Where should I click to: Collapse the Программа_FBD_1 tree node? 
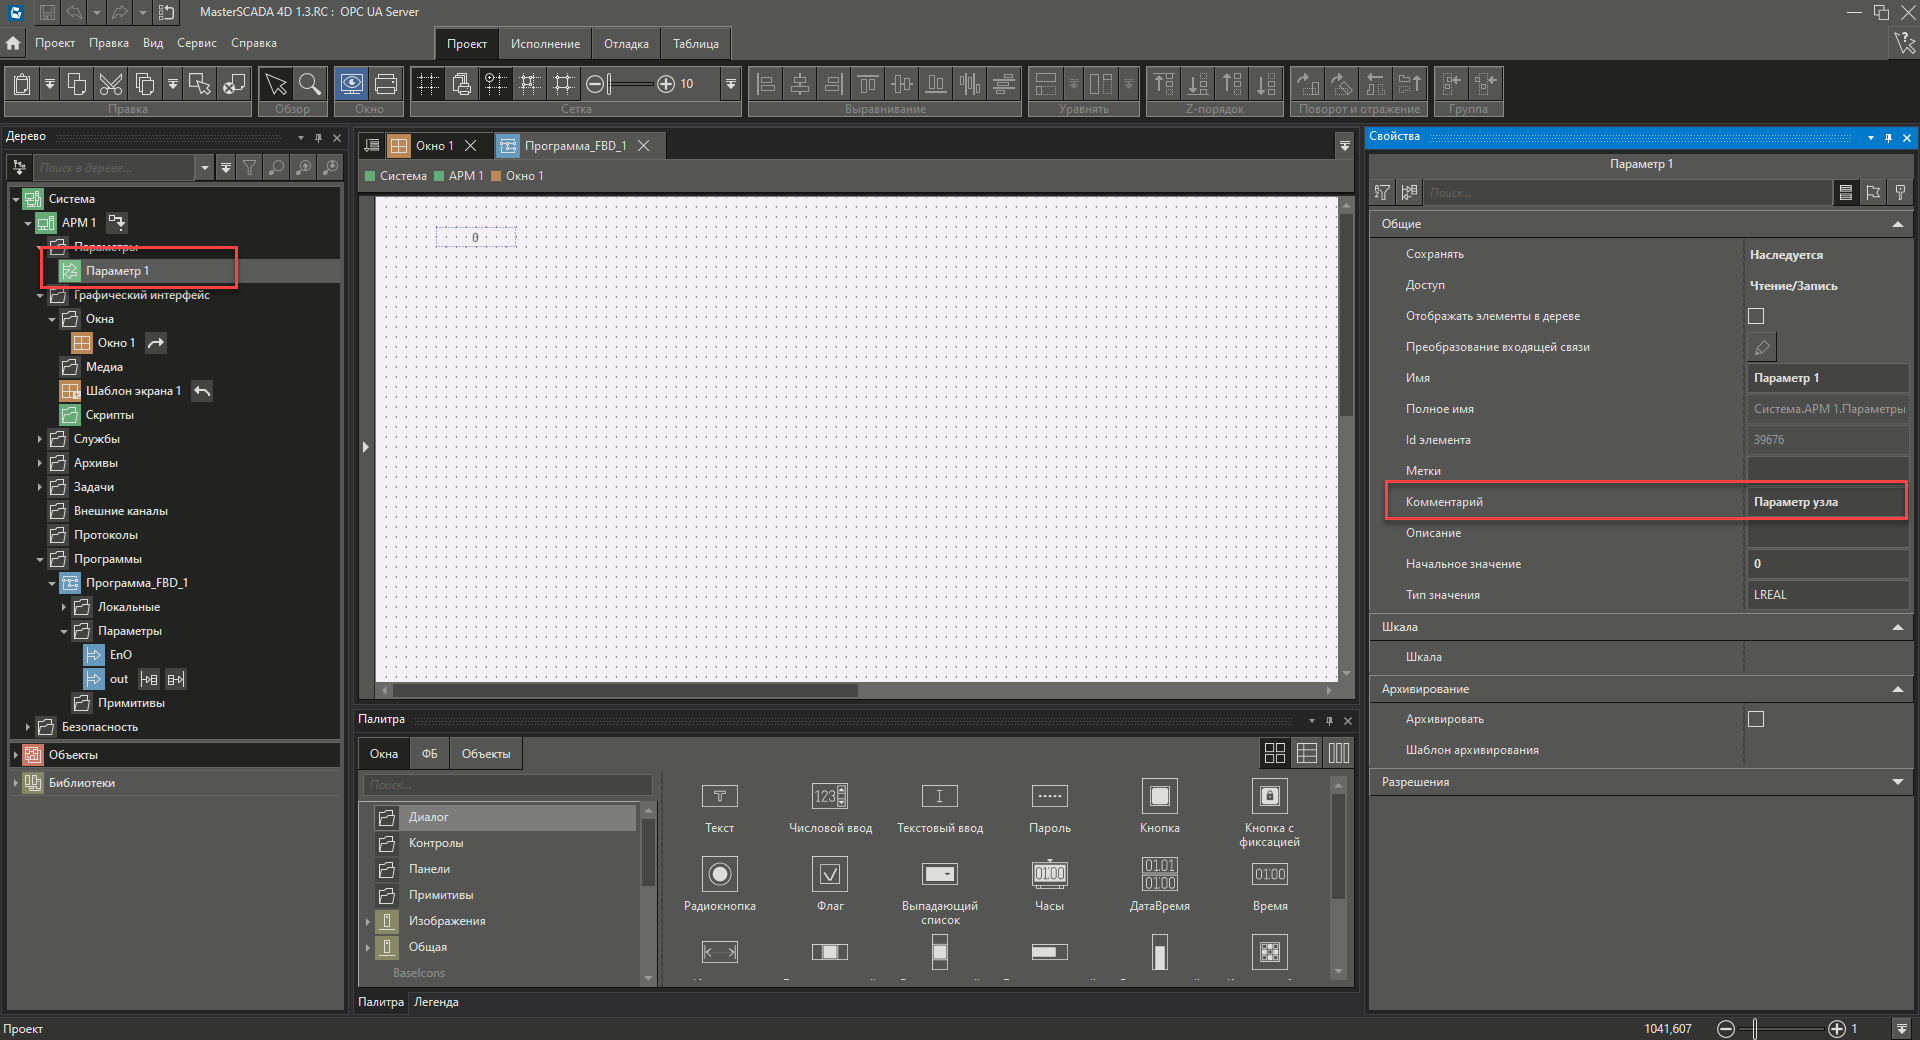coord(52,583)
